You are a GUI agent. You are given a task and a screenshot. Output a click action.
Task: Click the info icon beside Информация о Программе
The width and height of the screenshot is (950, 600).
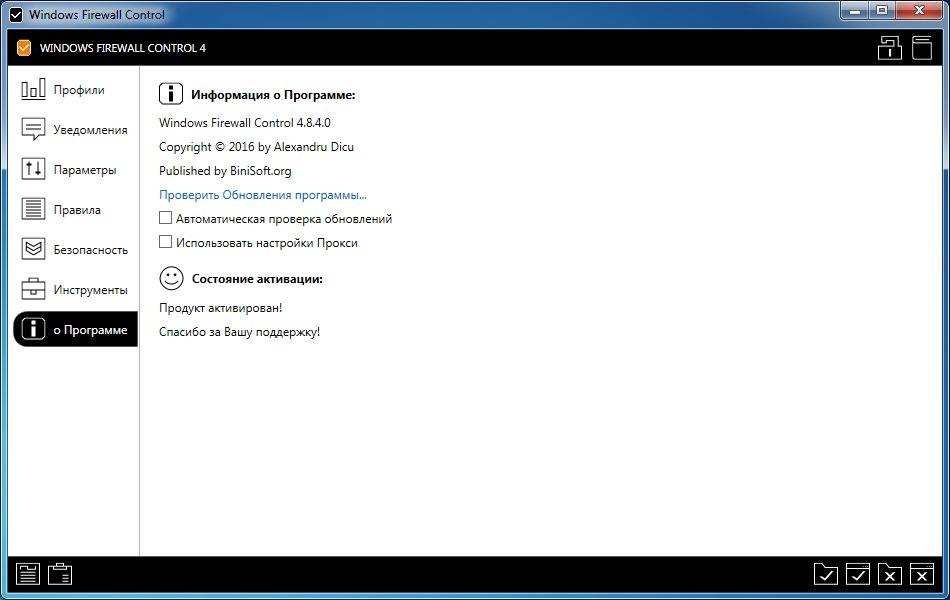171,94
